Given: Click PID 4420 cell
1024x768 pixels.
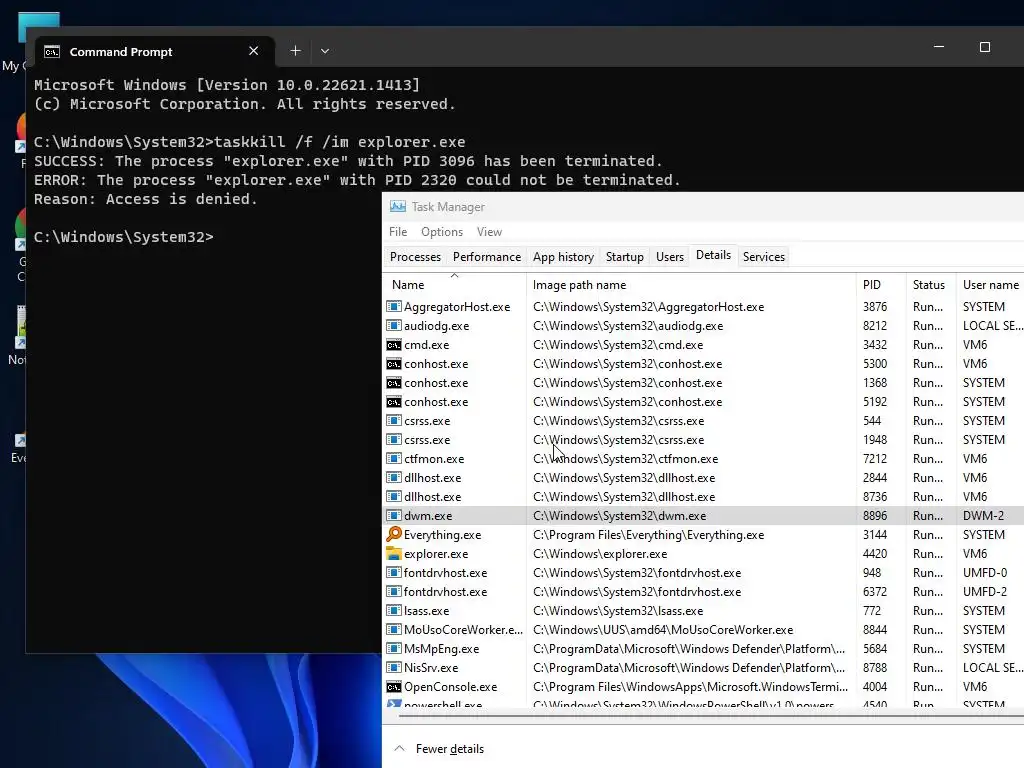Looking at the screenshot, I should tap(874, 554).
